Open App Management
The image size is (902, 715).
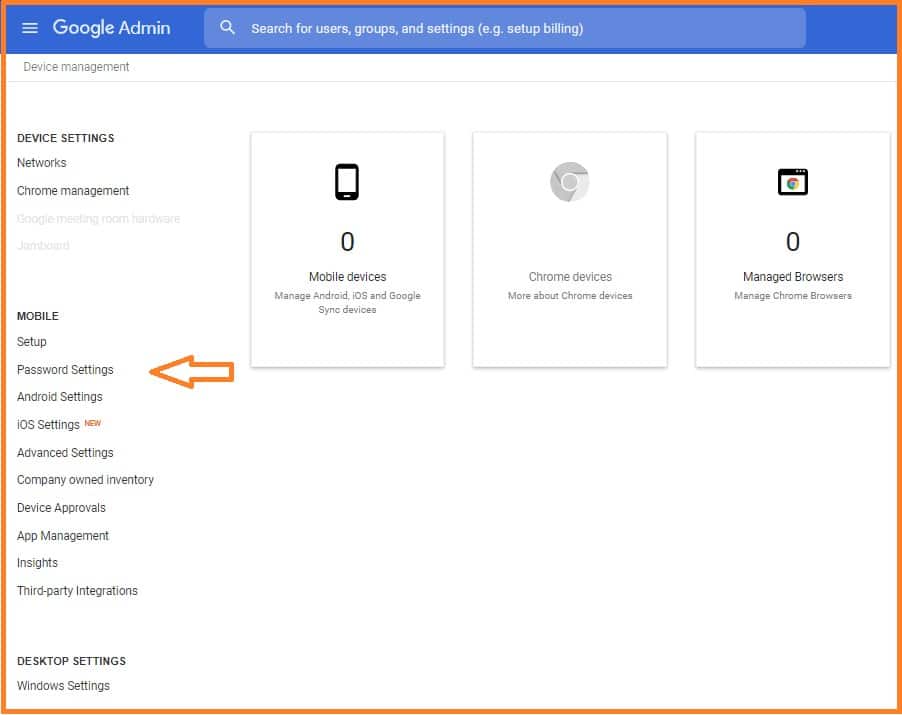click(x=63, y=536)
